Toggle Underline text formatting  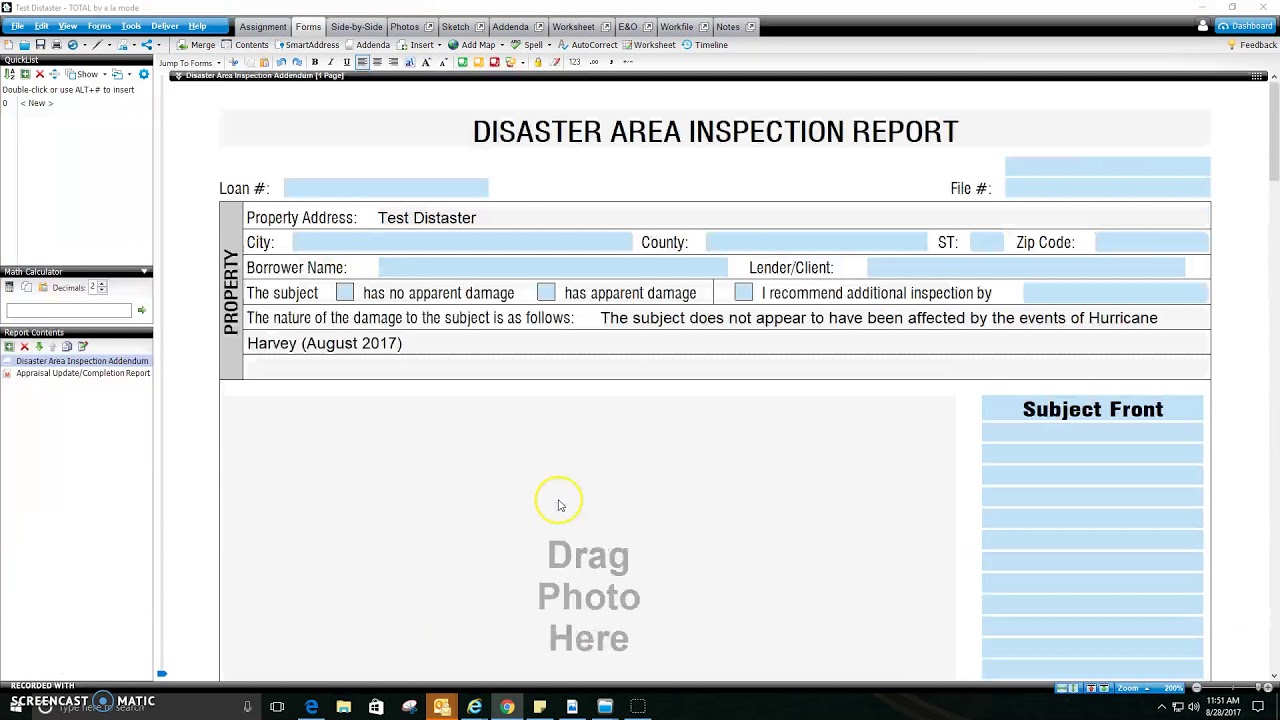(347, 62)
